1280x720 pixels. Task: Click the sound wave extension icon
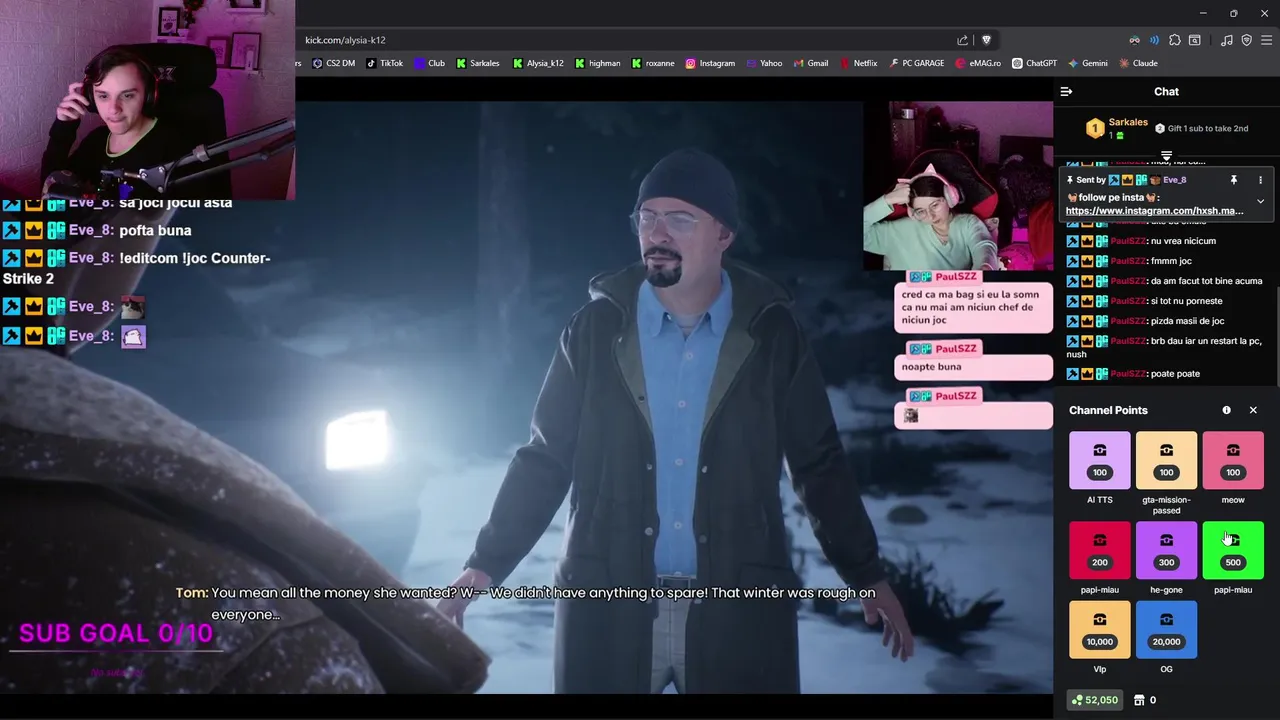point(1154,40)
